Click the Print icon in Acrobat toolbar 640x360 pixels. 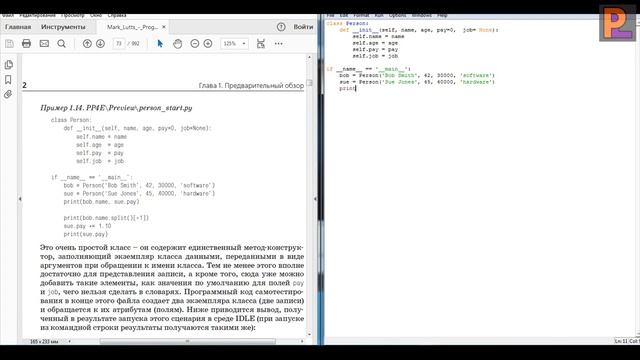tap(27, 43)
